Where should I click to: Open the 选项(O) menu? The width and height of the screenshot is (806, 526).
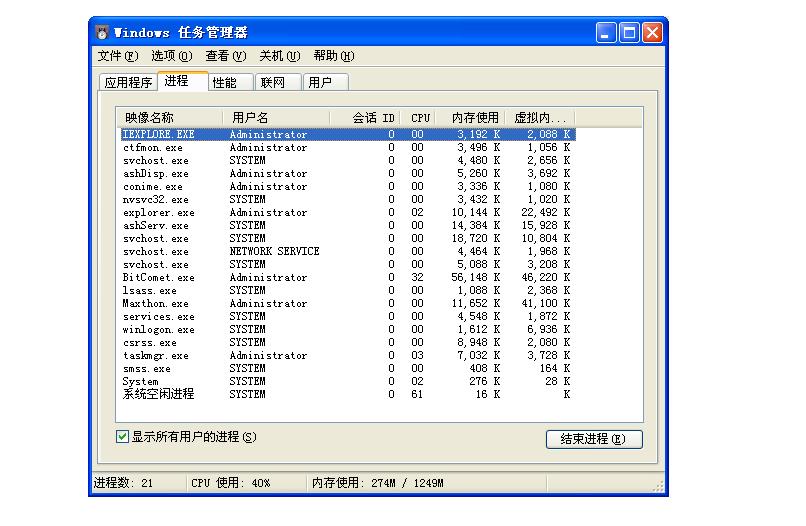click(172, 56)
